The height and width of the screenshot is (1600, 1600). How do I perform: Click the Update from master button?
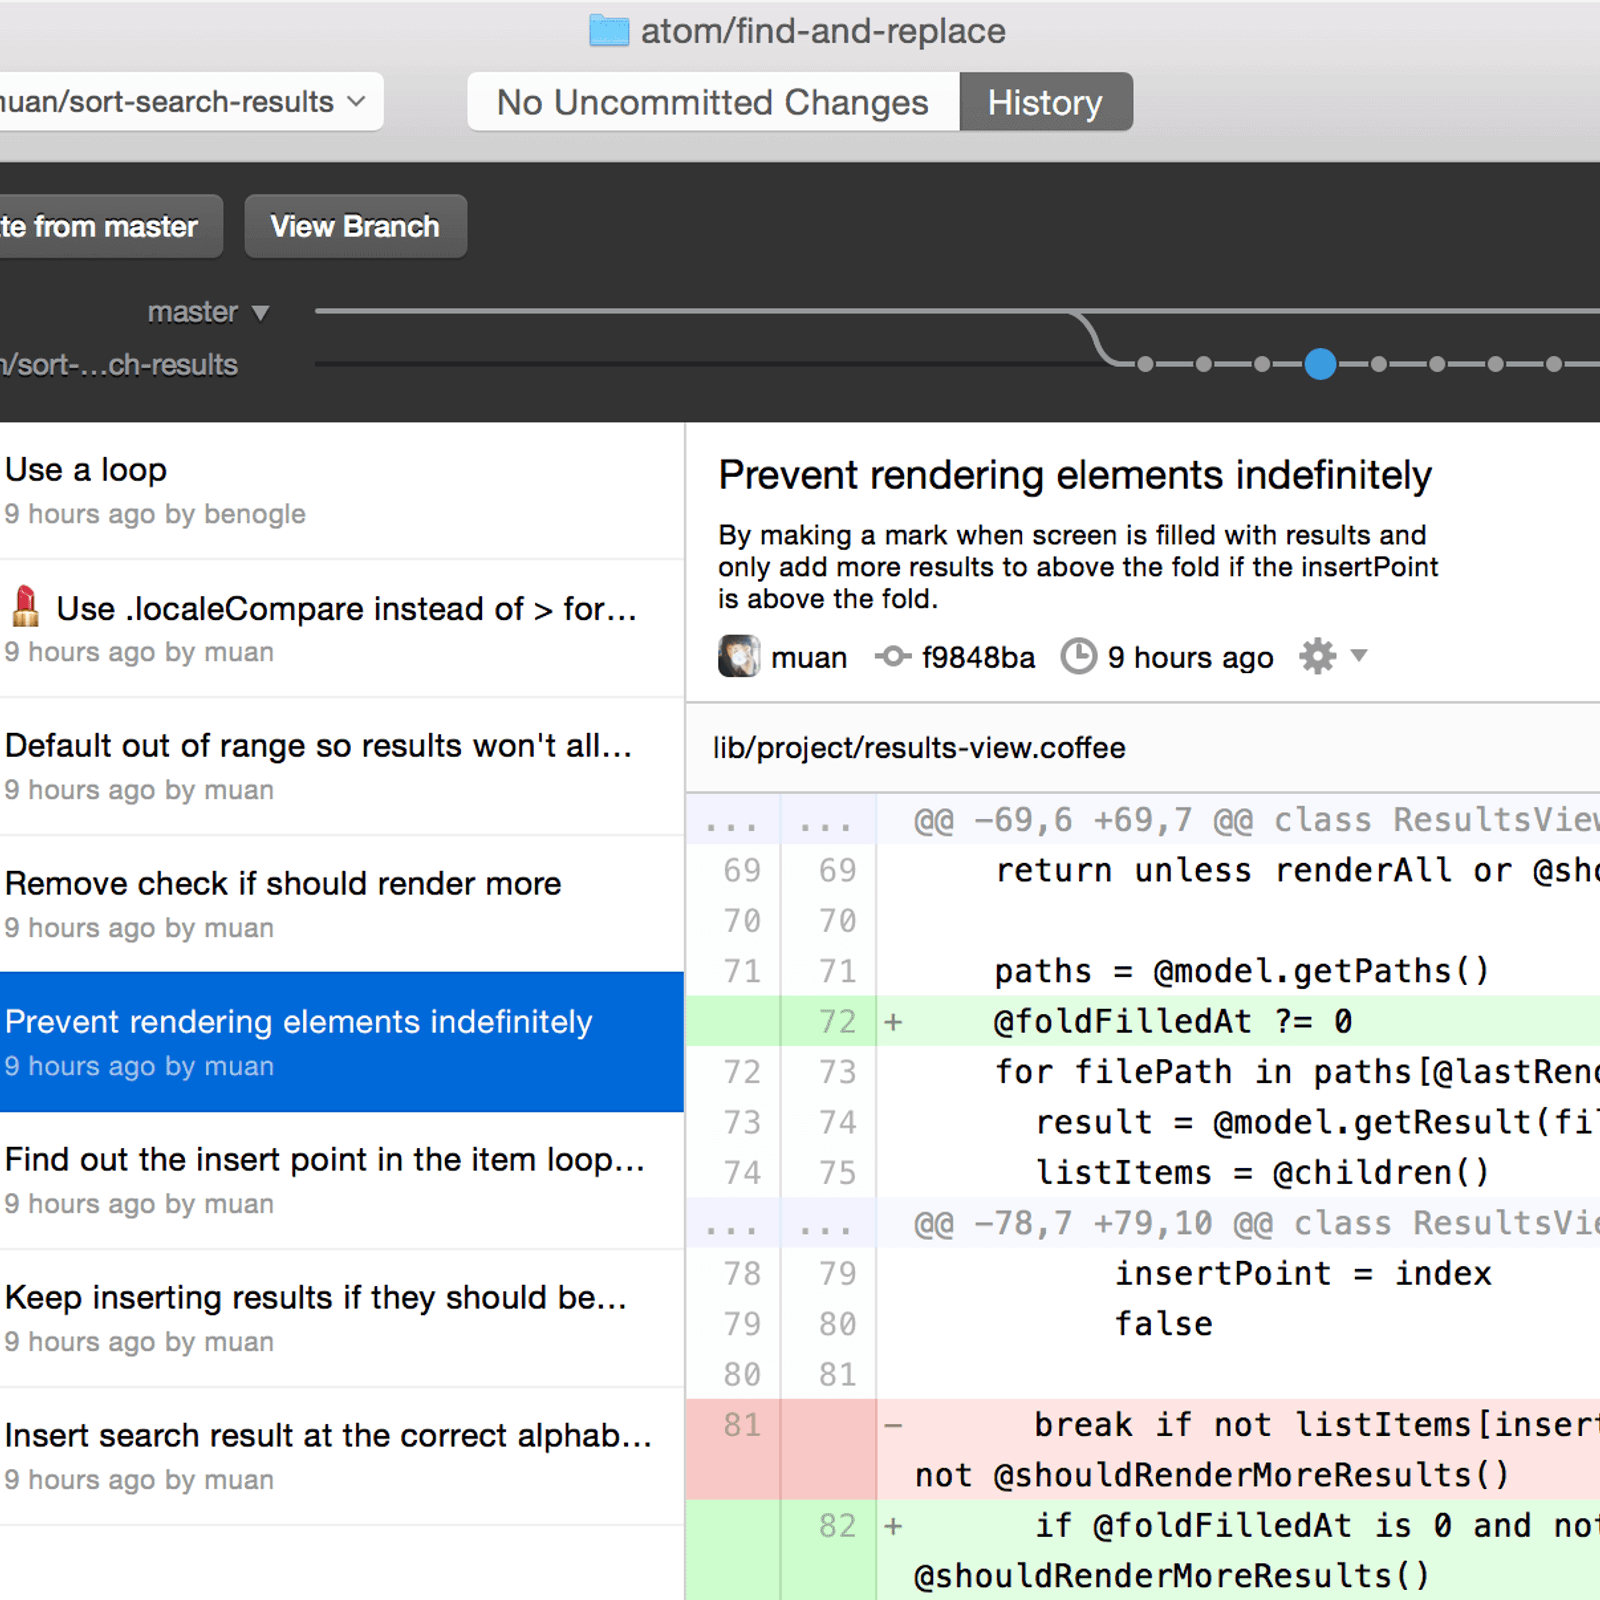110,227
